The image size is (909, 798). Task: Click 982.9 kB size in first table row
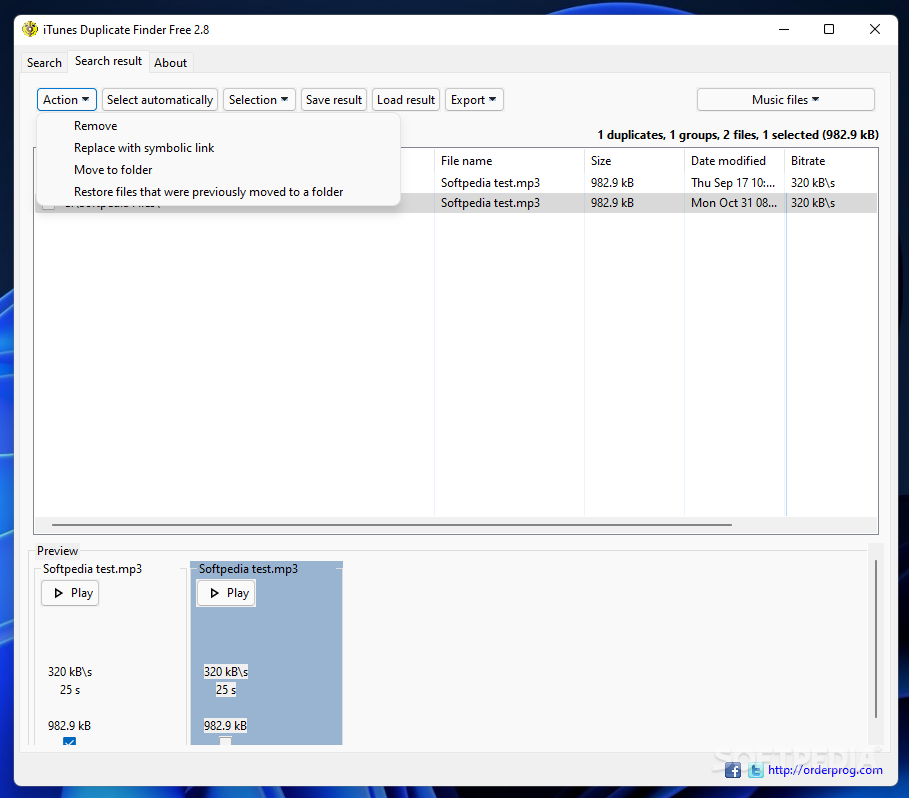pos(612,183)
